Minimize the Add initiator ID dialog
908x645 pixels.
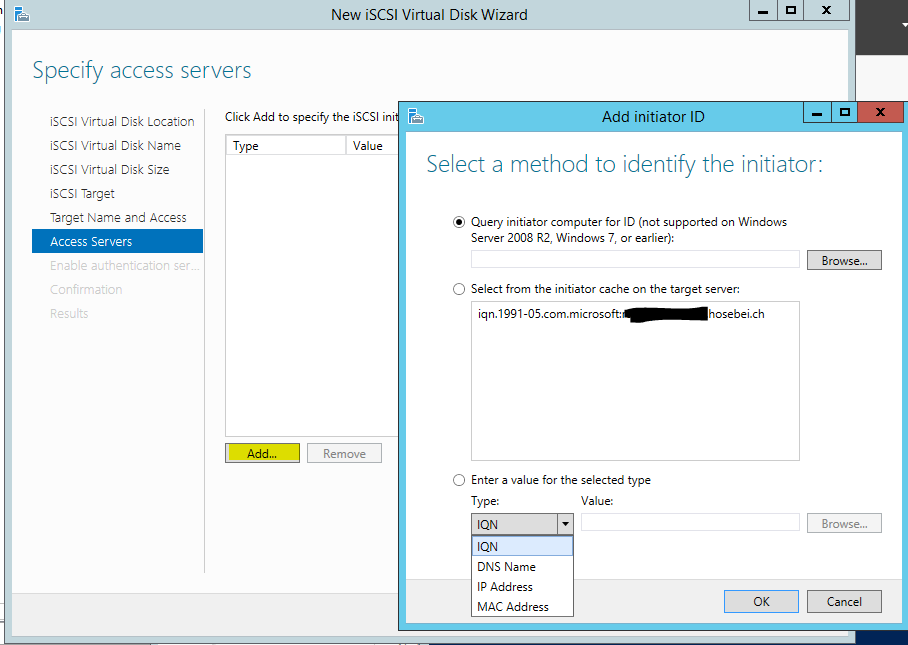tap(817, 112)
